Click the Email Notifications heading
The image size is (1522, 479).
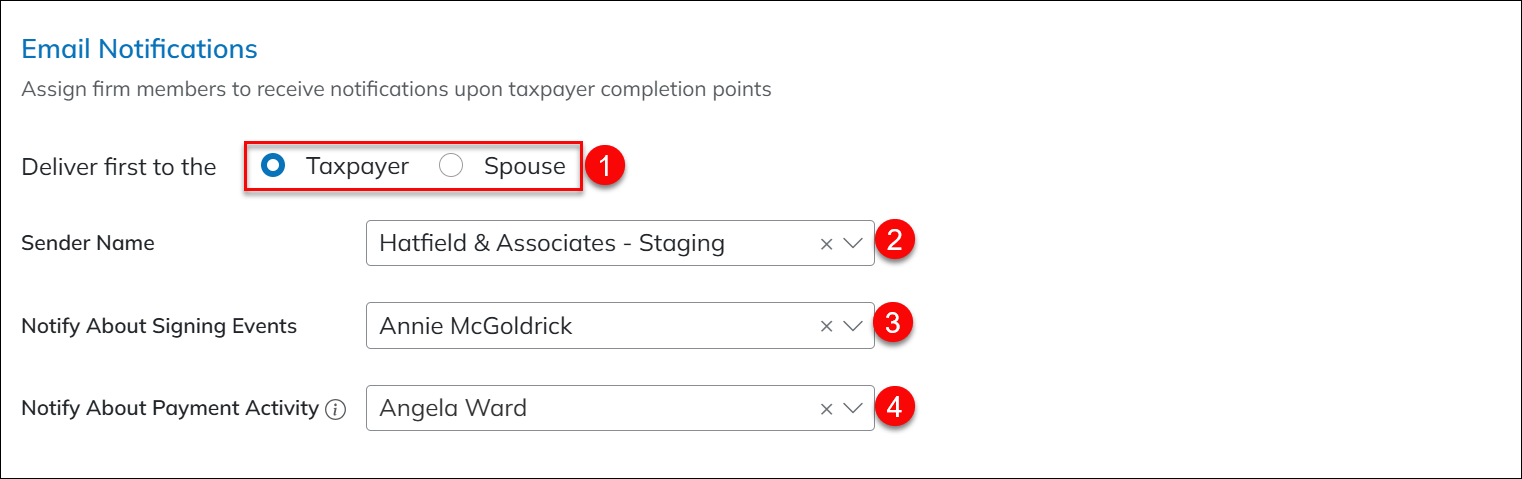[x=139, y=49]
